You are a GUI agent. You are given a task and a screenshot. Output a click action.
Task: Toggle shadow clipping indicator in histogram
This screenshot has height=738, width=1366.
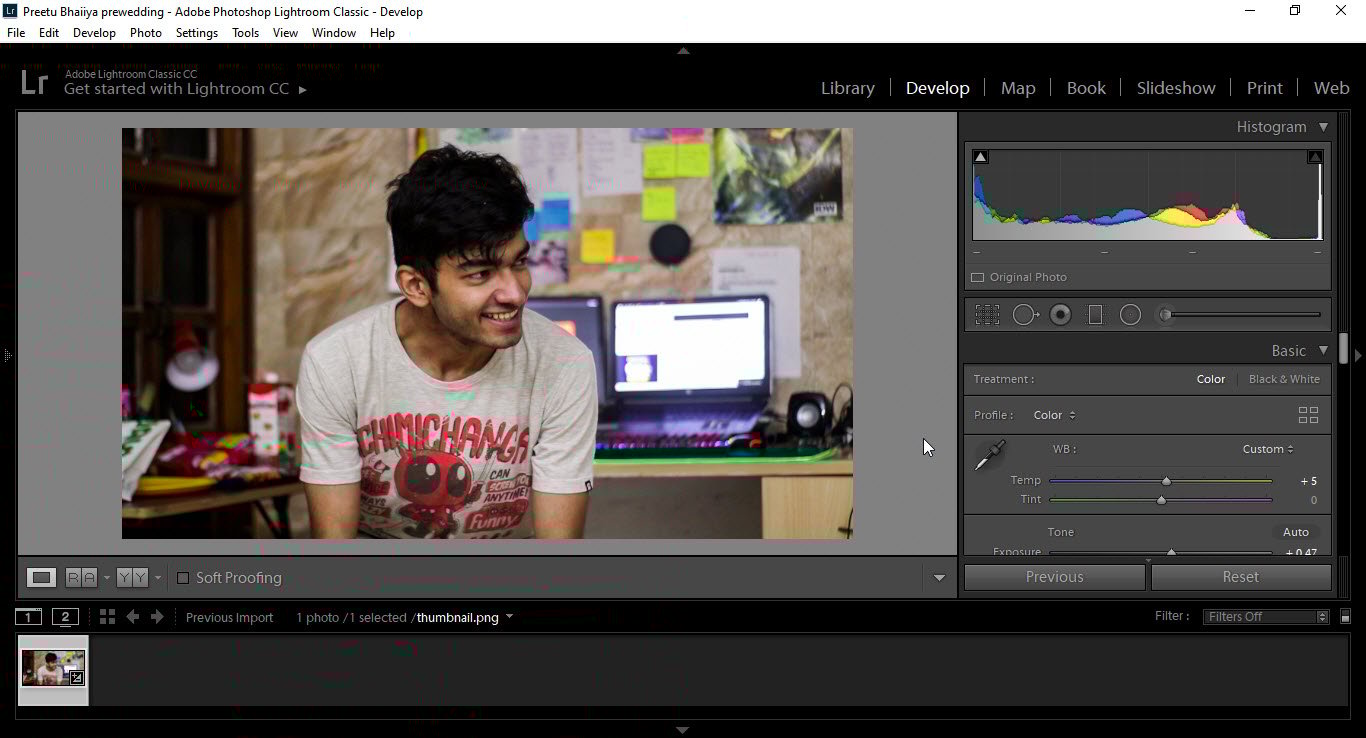tap(981, 157)
